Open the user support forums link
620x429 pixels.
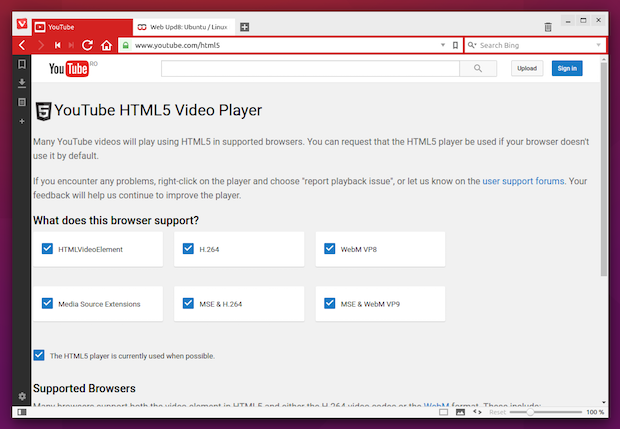point(523,181)
